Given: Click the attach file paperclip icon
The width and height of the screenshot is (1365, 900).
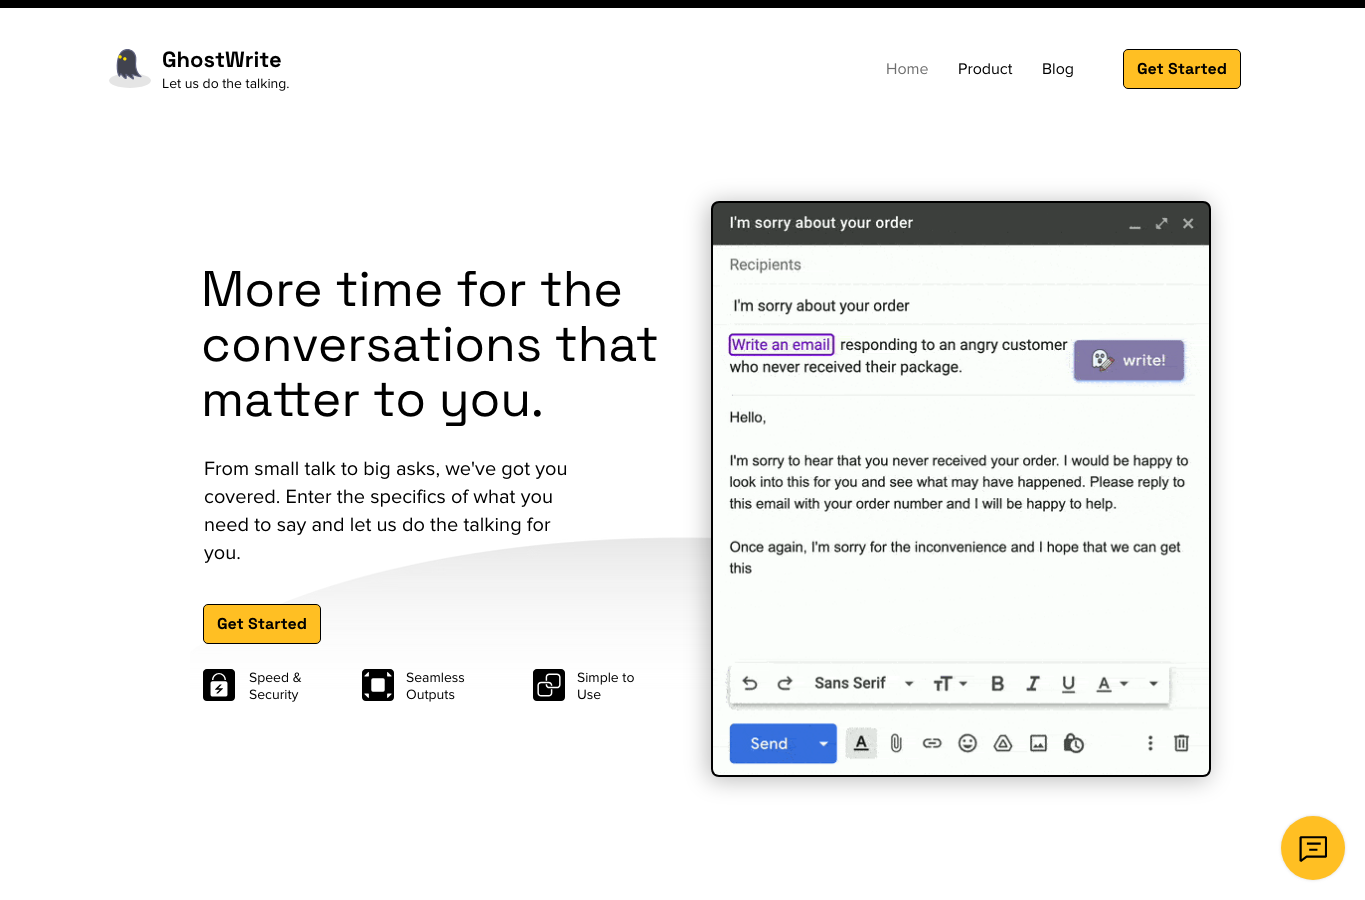Looking at the screenshot, I should 896,743.
